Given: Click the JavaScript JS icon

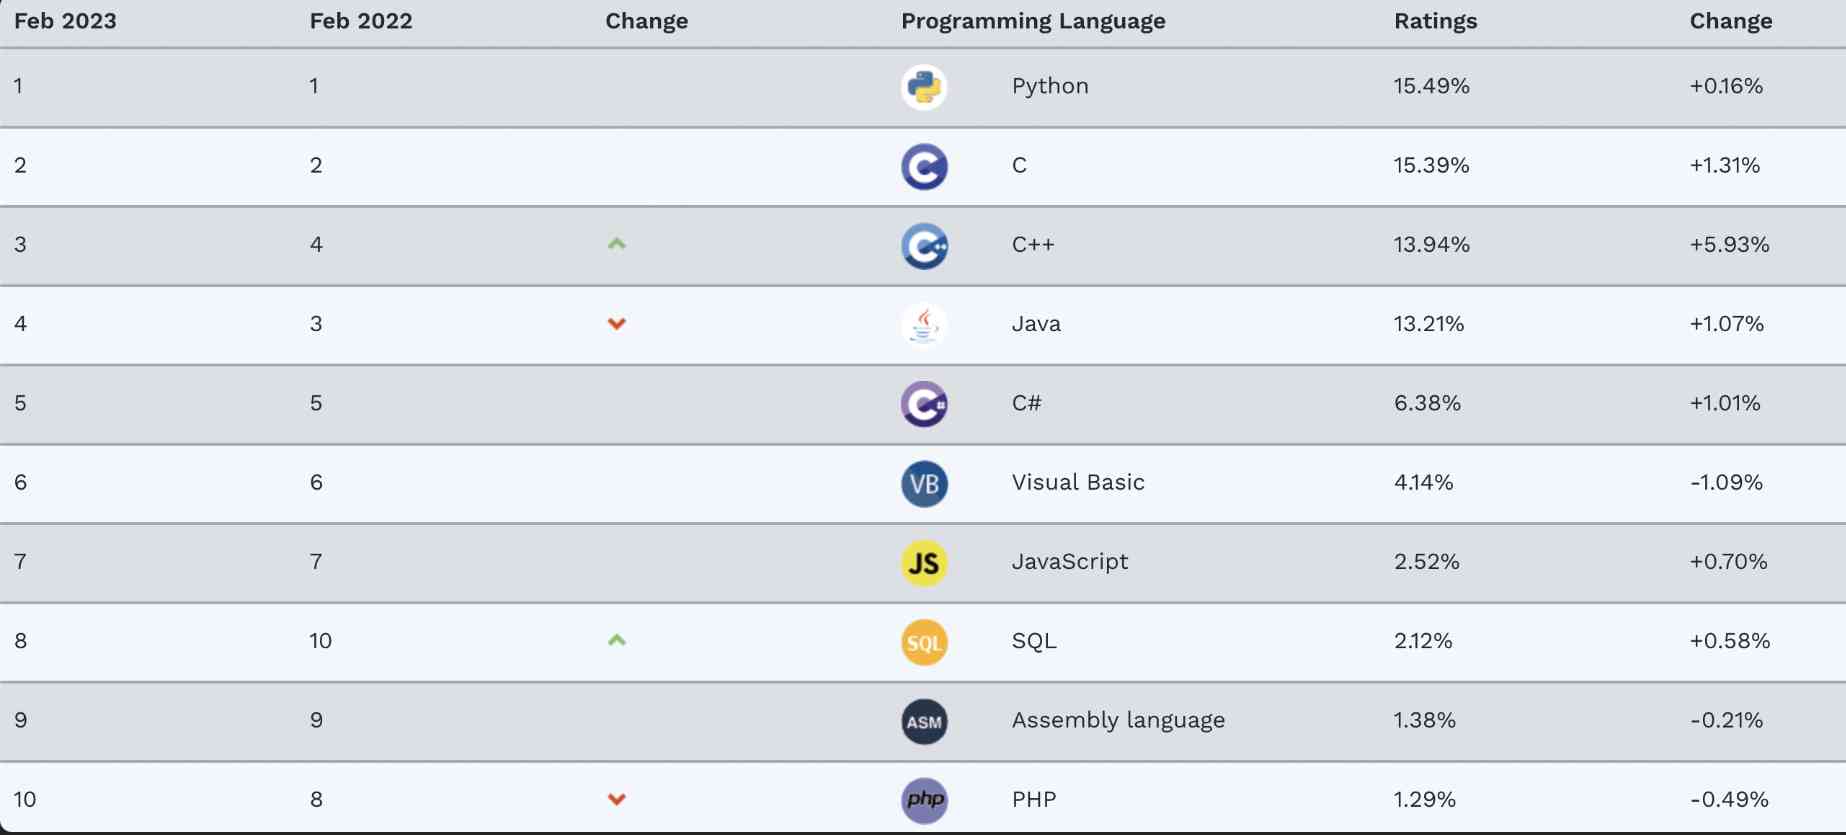Looking at the screenshot, I should tap(924, 563).
